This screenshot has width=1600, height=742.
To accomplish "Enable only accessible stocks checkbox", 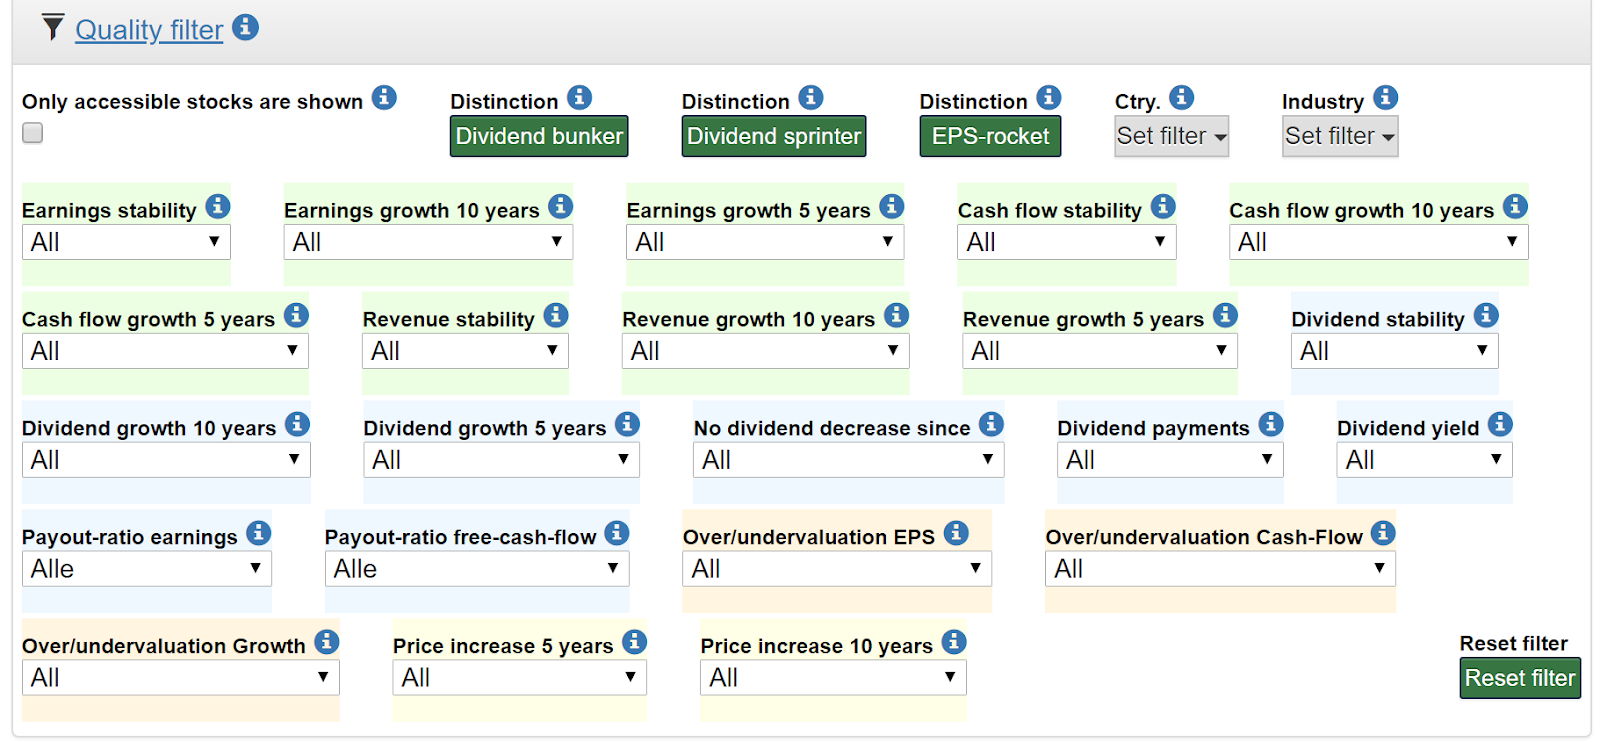I will (33, 133).
